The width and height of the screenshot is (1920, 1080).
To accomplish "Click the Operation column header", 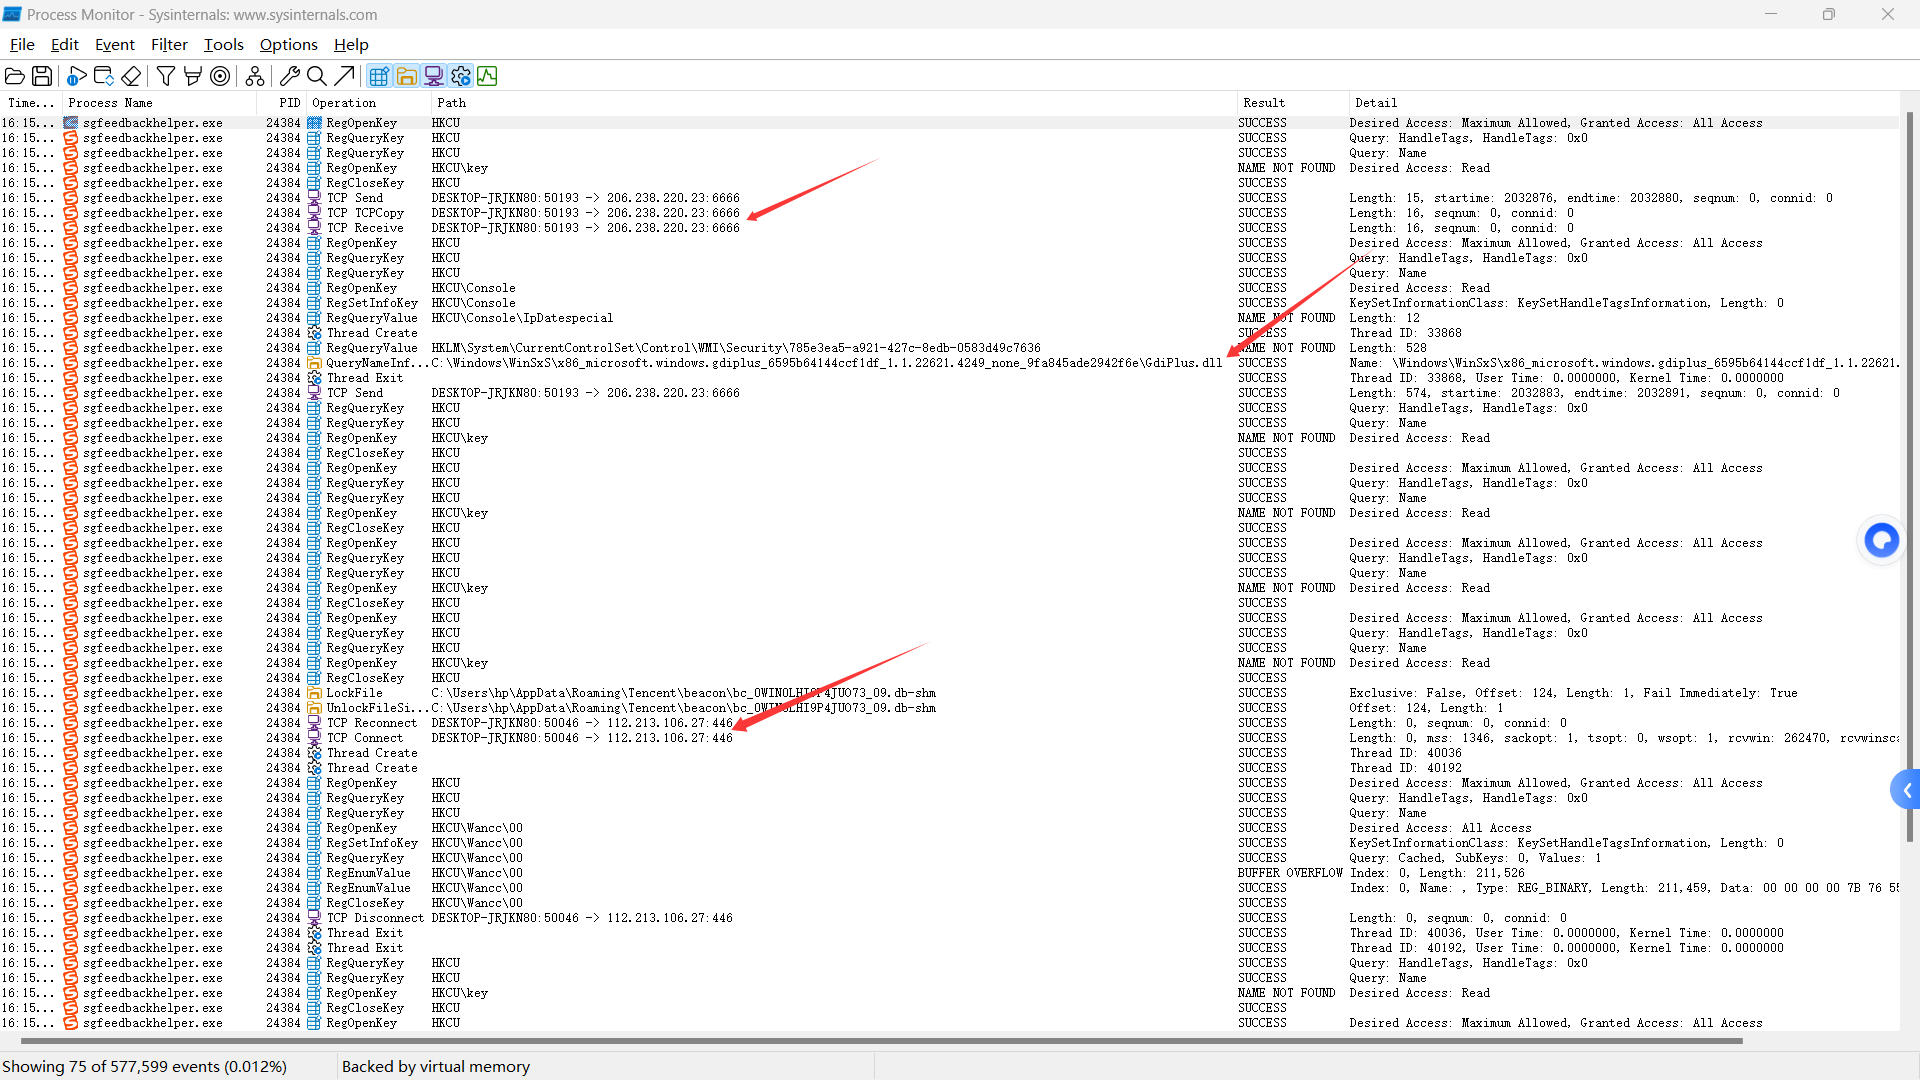I will pos(369,103).
